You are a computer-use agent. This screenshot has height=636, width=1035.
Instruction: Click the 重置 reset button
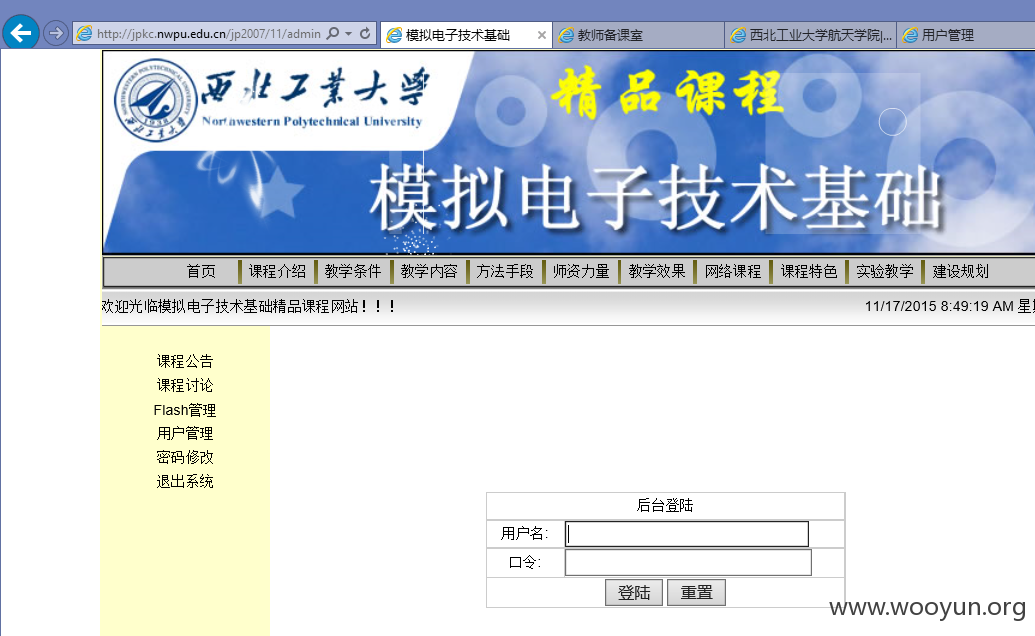click(696, 592)
